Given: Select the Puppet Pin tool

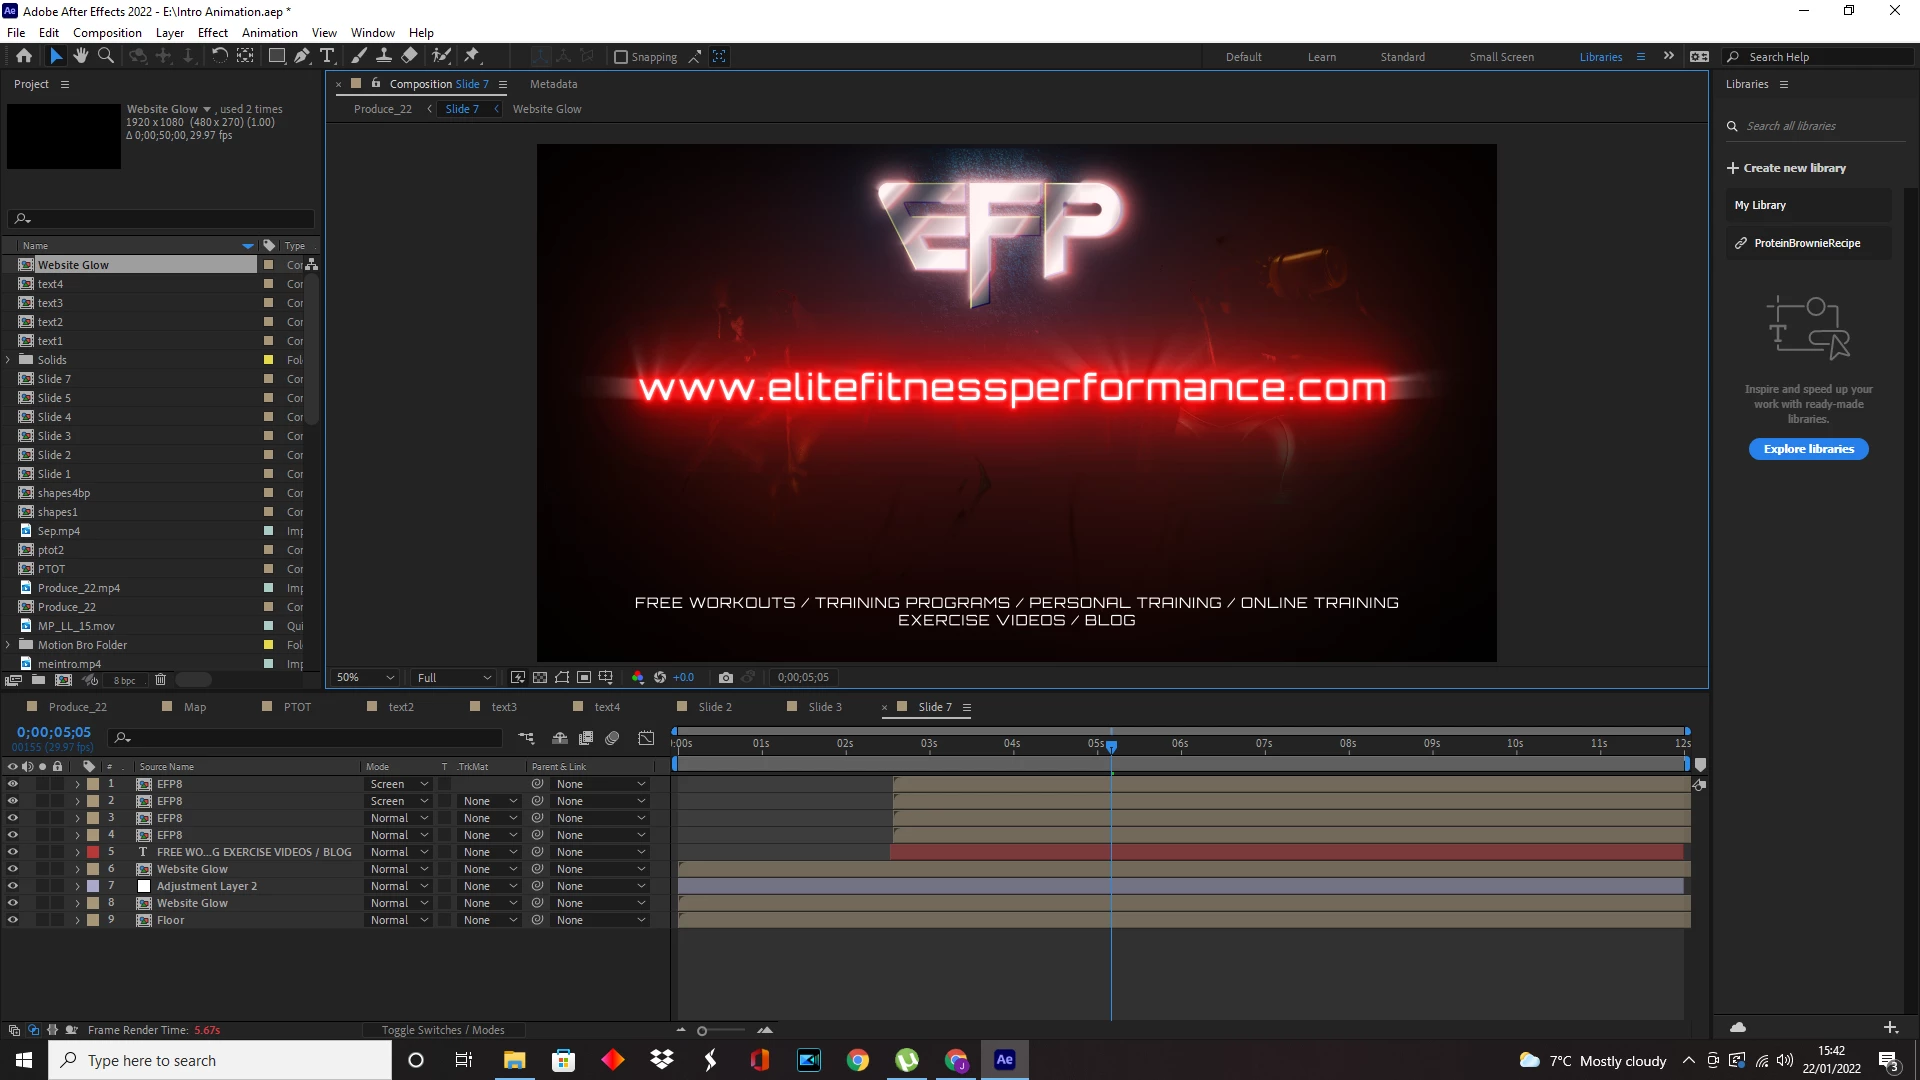Looking at the screenshot, I should coord(472,56).
